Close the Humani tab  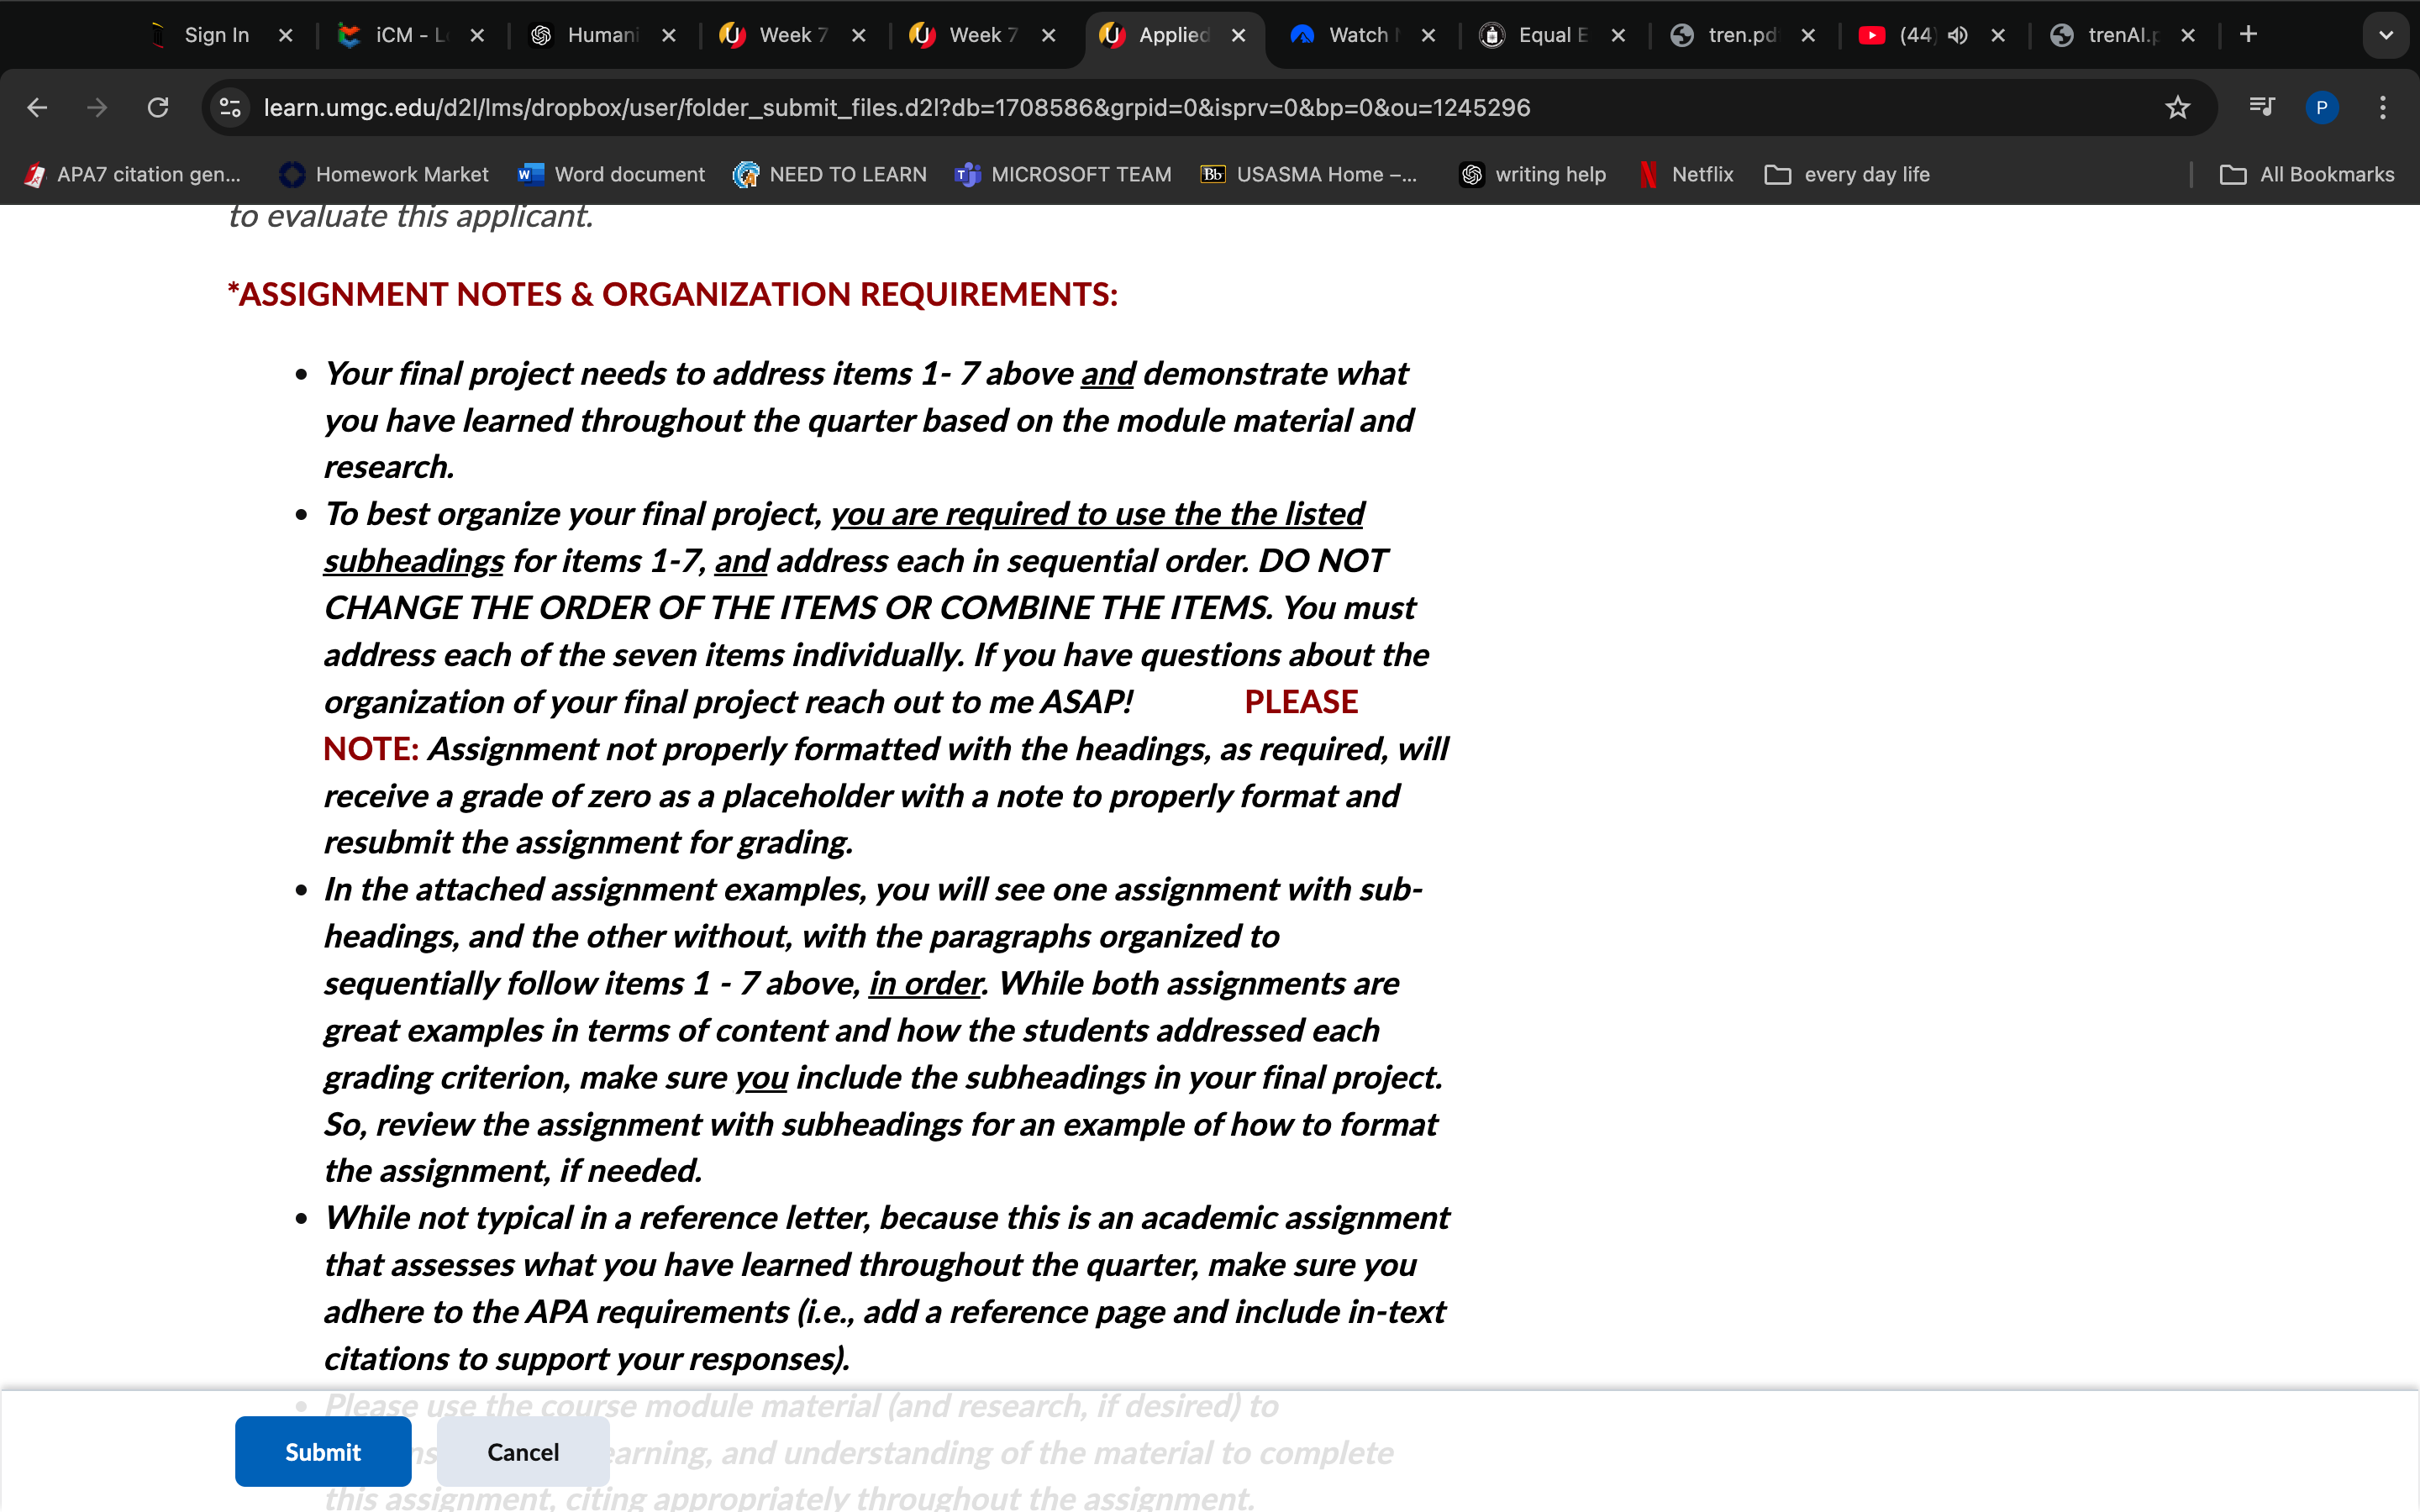click(669, 35)
